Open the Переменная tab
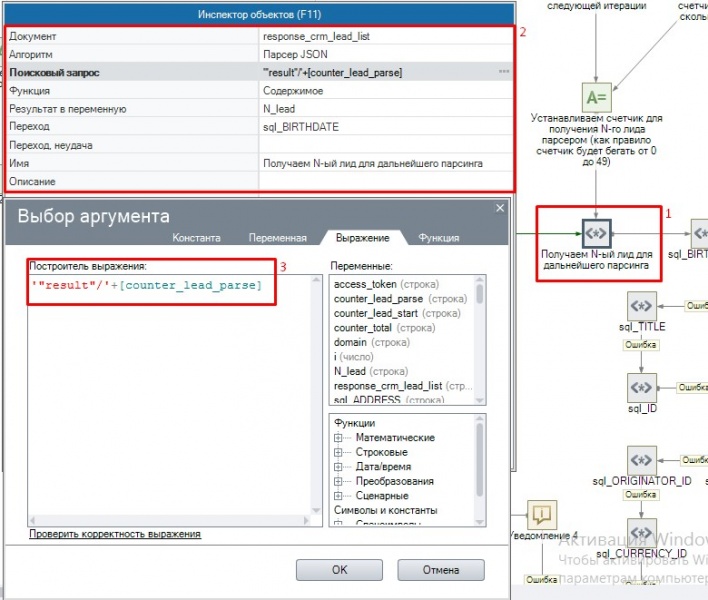Image resolution: width=708 pixels, height=600 pixels. [x=277, y=237]
